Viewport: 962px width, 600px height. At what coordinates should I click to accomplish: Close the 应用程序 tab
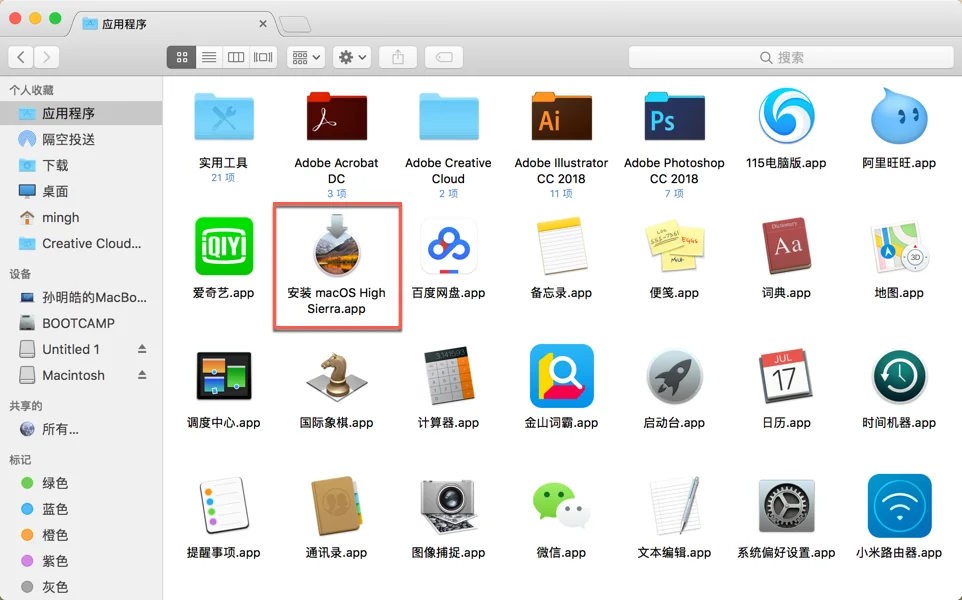click(263, 24)
